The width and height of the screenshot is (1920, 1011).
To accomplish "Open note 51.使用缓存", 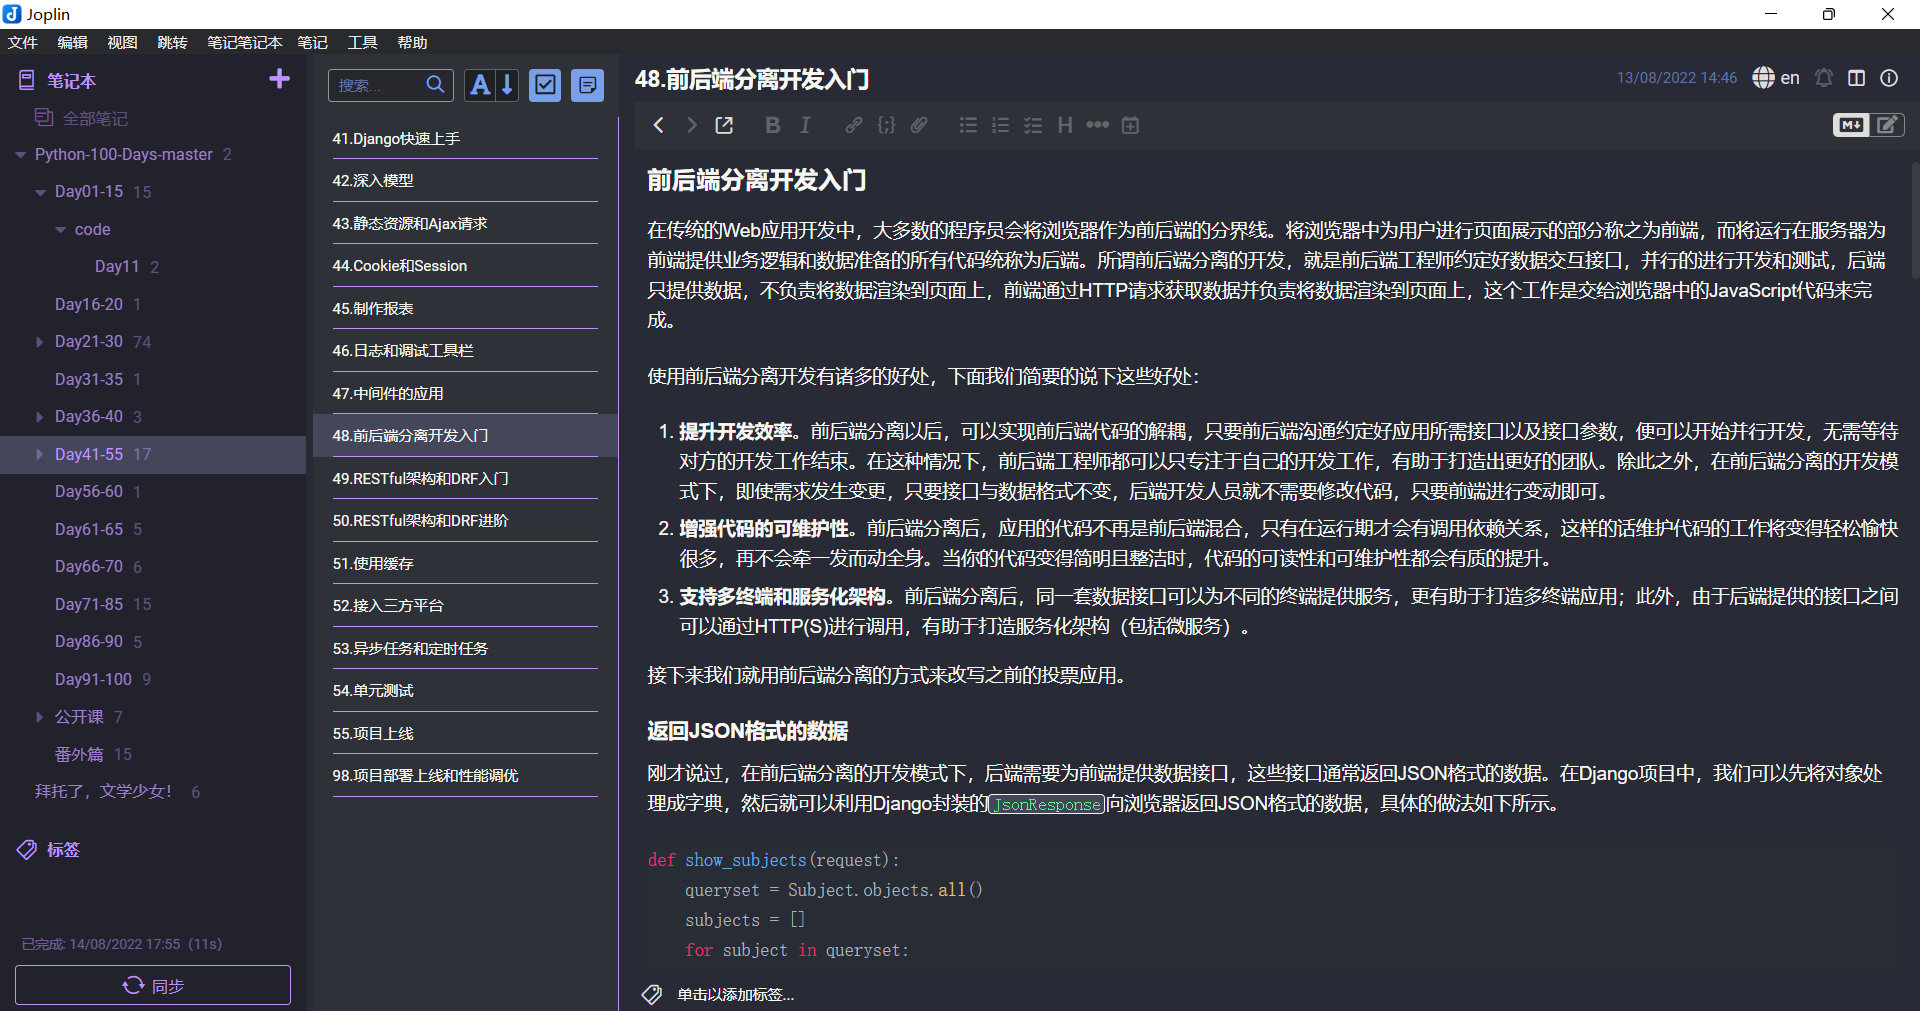I will click(x=465, y=563).
